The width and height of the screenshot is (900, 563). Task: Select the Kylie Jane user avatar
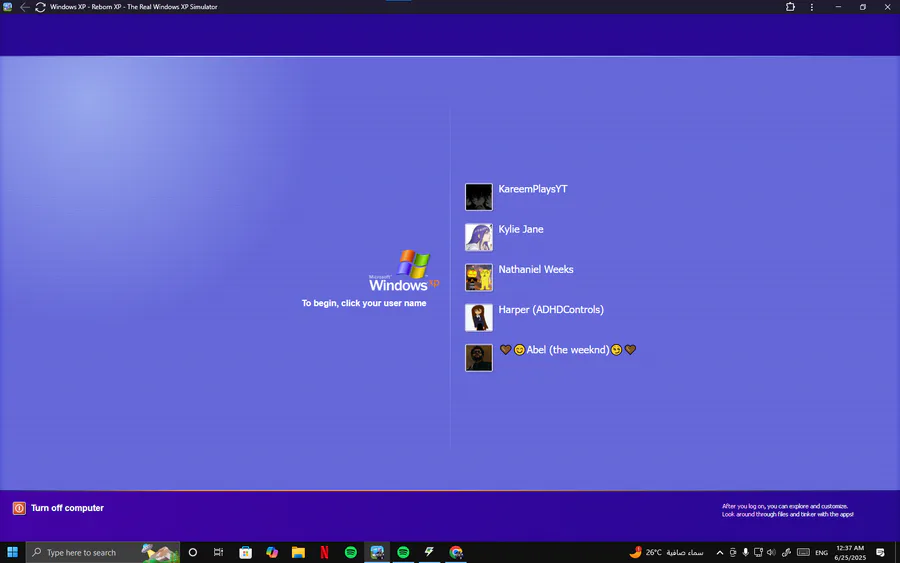click(x=479, y=237)
